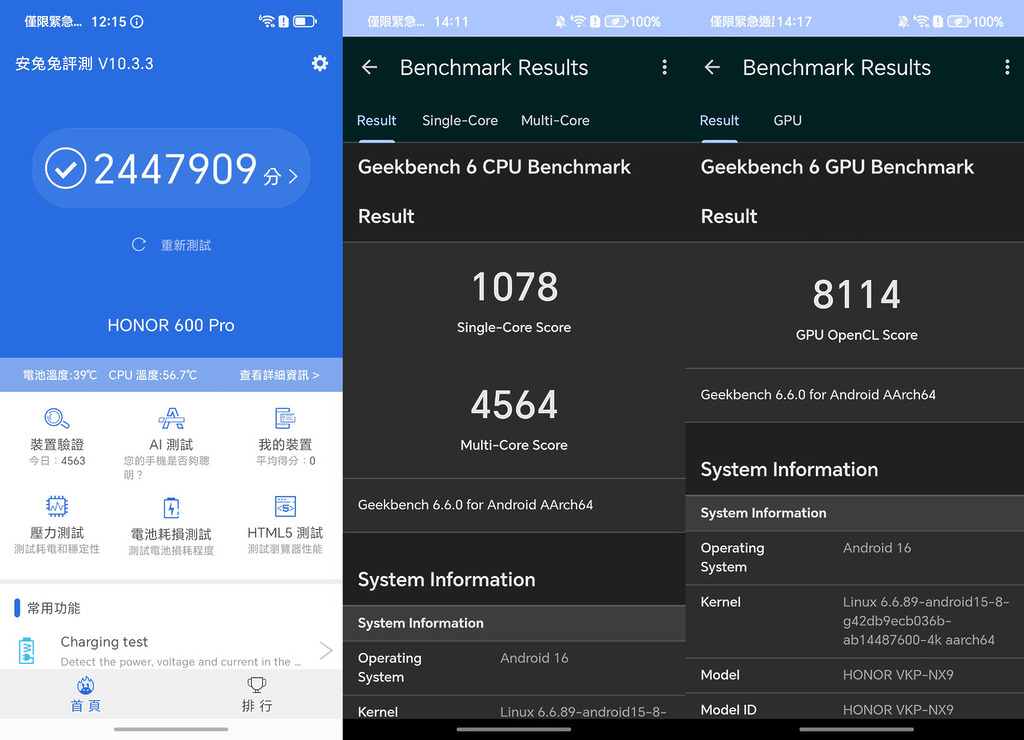The width and height of the screenshot is (1024, 740).
Task: Tap the back arrow in Geekbench CPU results
Action: [370, 67]
